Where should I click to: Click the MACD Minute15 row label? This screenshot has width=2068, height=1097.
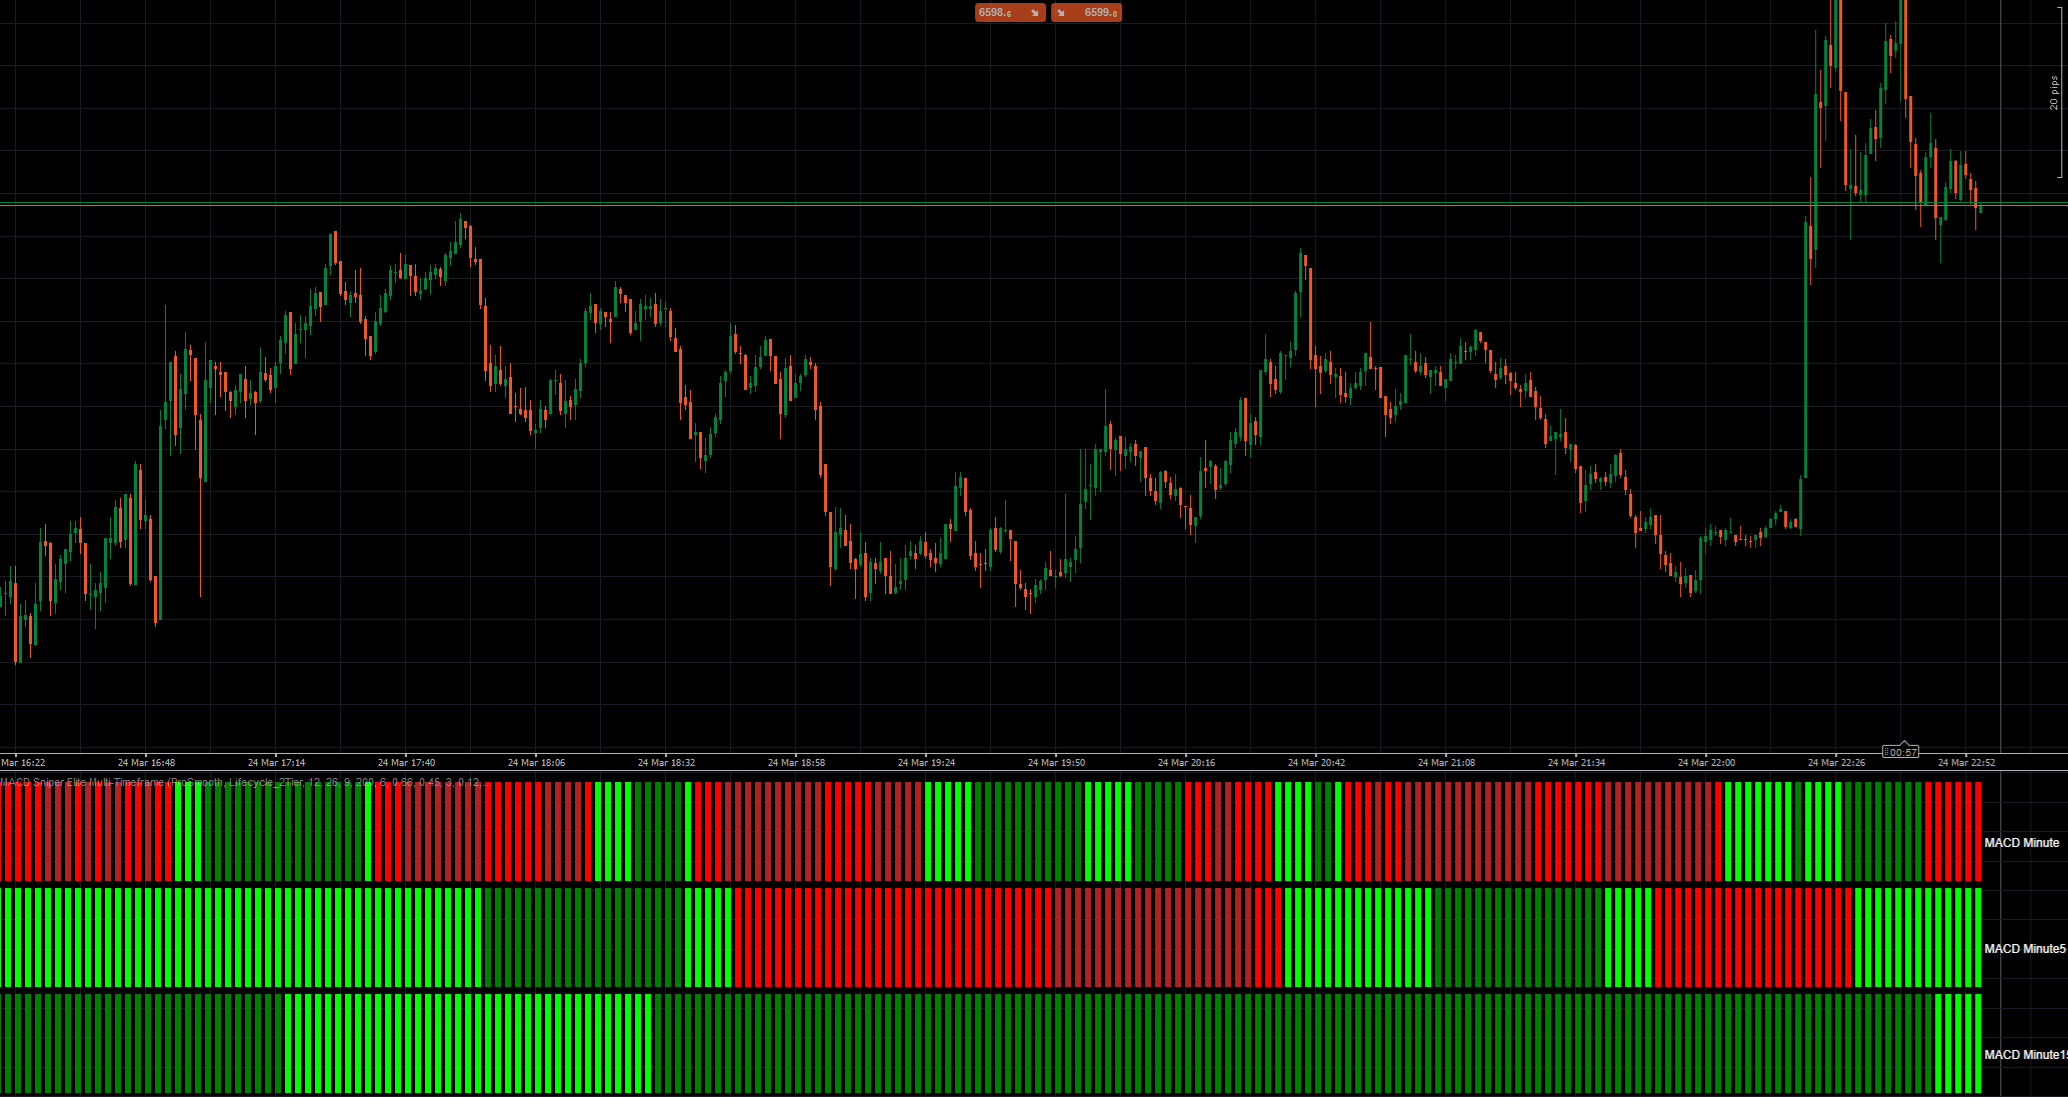(x=2024, y=1055)
